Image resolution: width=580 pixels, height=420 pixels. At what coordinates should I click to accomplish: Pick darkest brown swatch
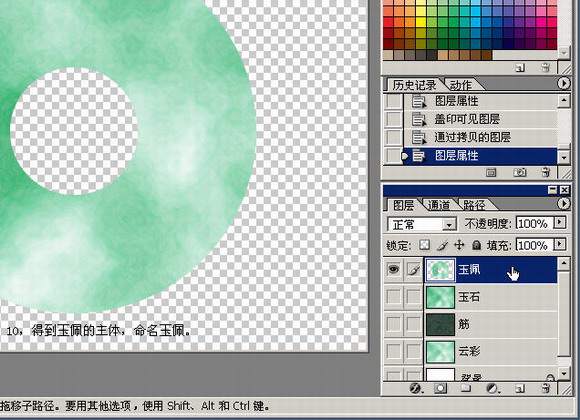(486, 55)
